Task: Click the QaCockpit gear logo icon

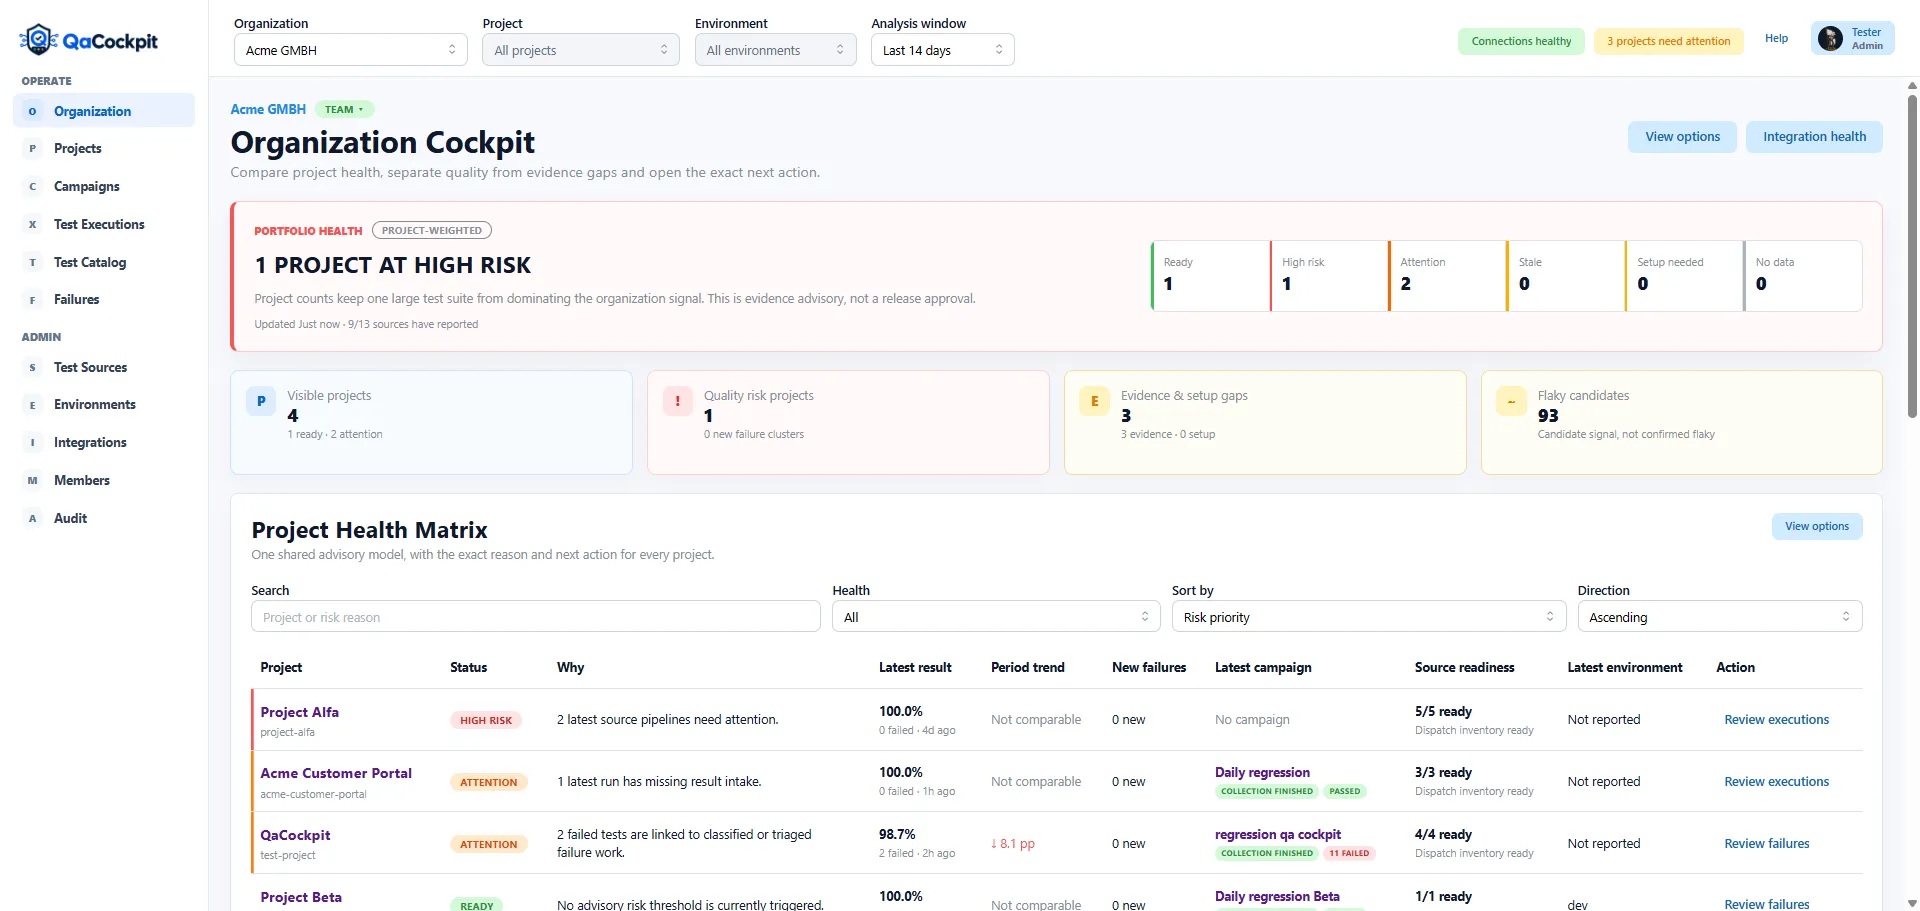Action: 38,39
